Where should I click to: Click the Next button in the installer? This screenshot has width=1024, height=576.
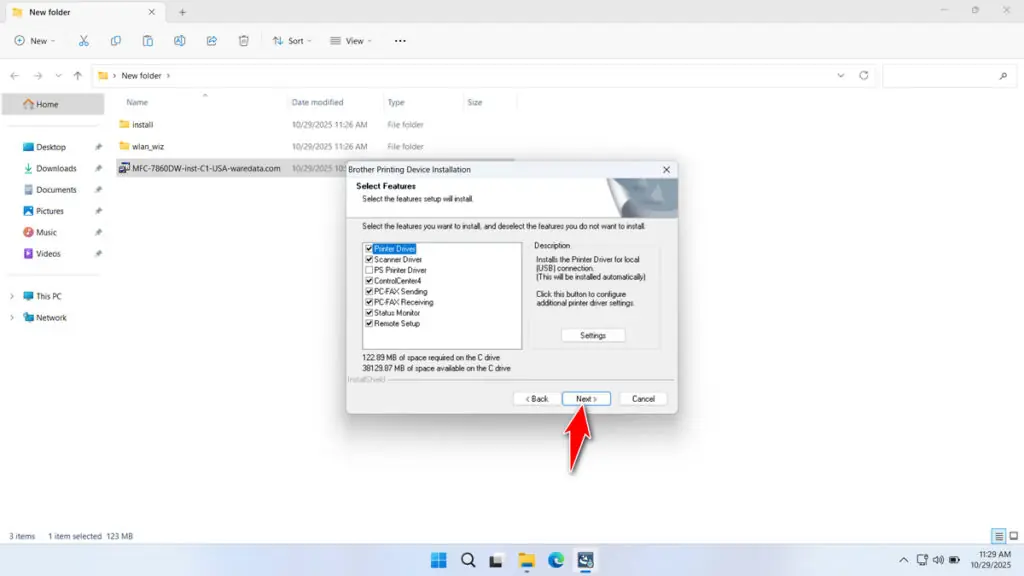coord(586,398)
